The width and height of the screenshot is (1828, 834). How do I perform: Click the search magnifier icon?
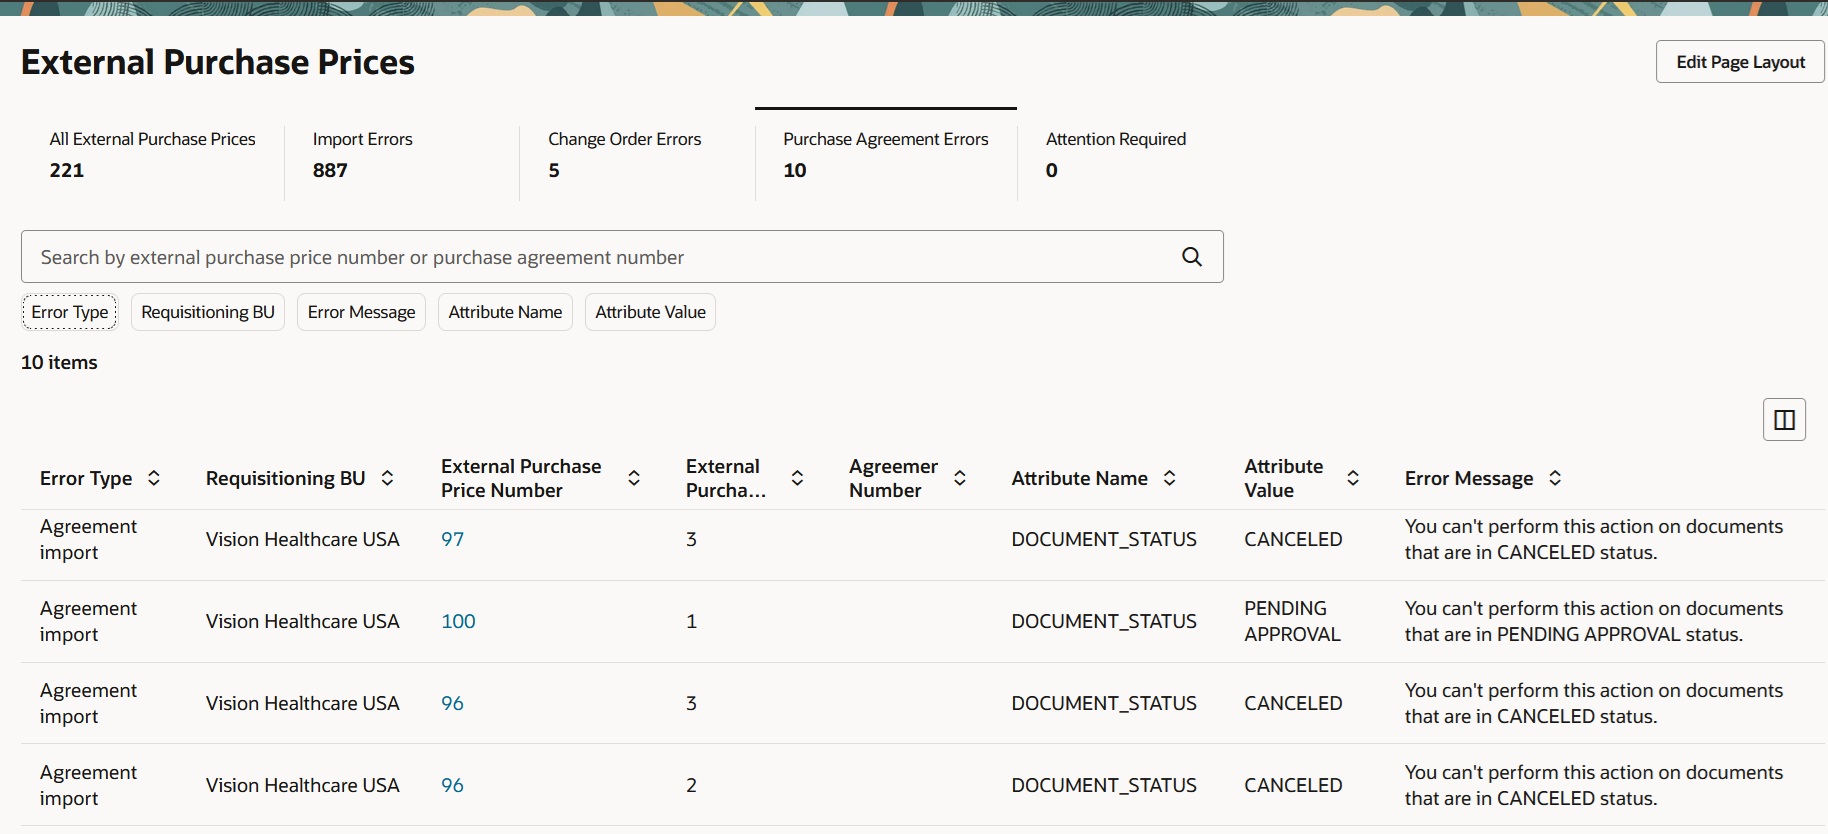point(1191,257)
